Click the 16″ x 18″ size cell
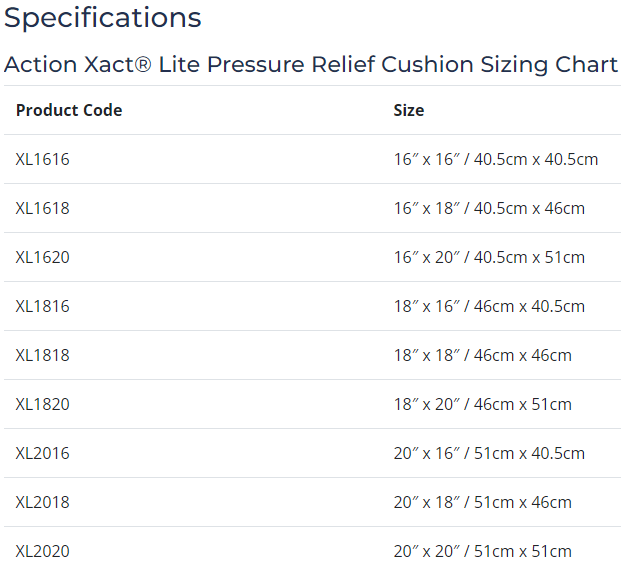 click(489, 208)
